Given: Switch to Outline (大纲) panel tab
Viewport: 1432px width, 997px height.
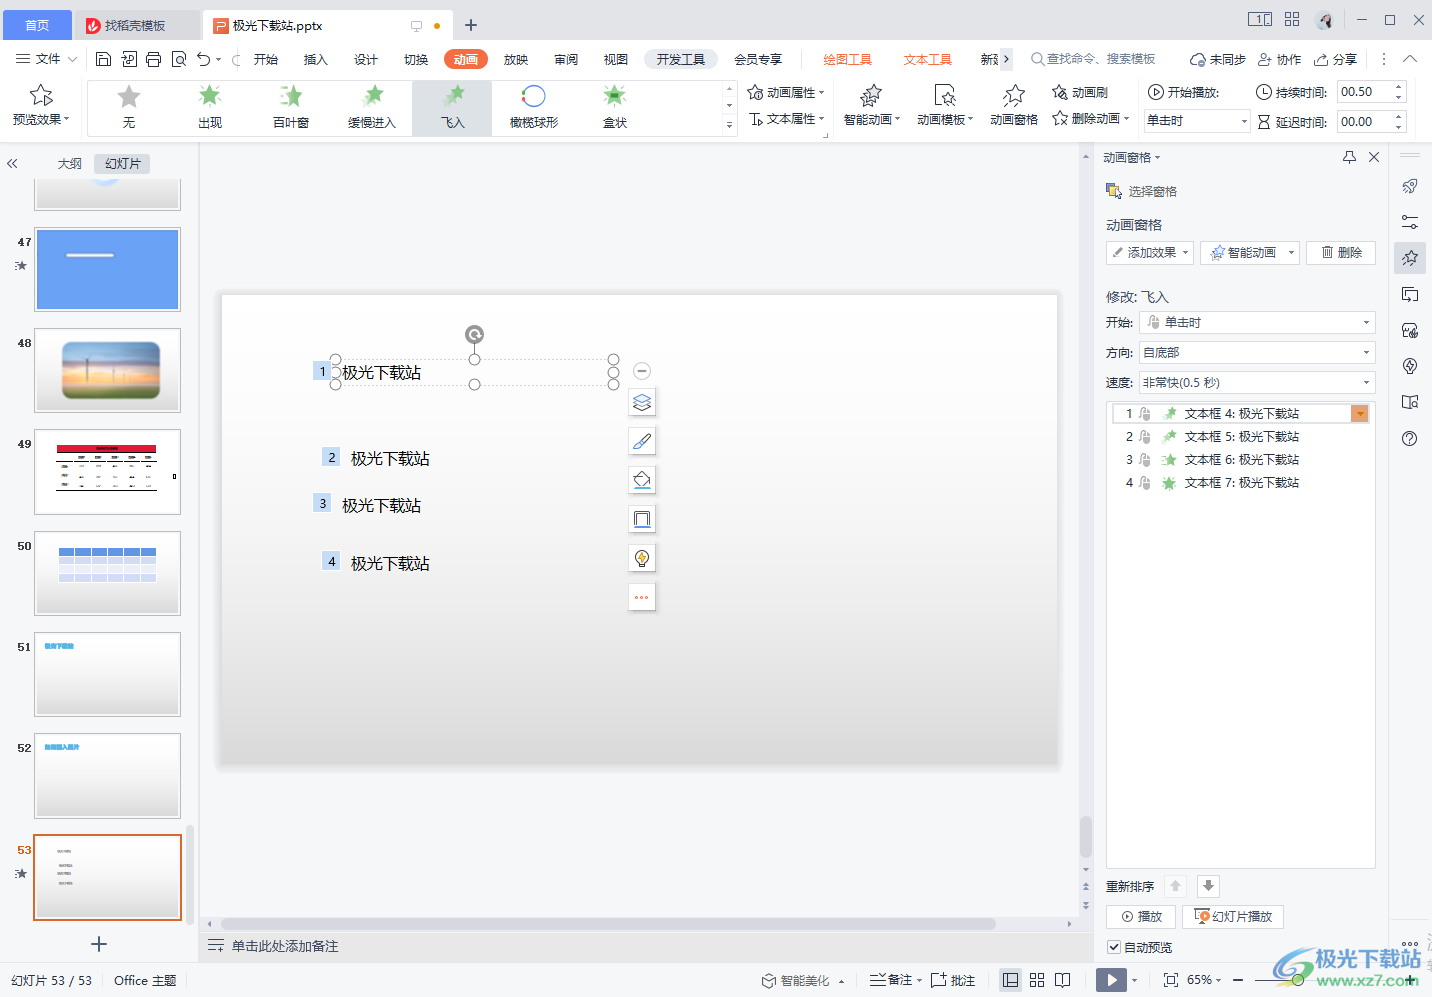Looking at the screenshot, I should [x=69, y=163].
